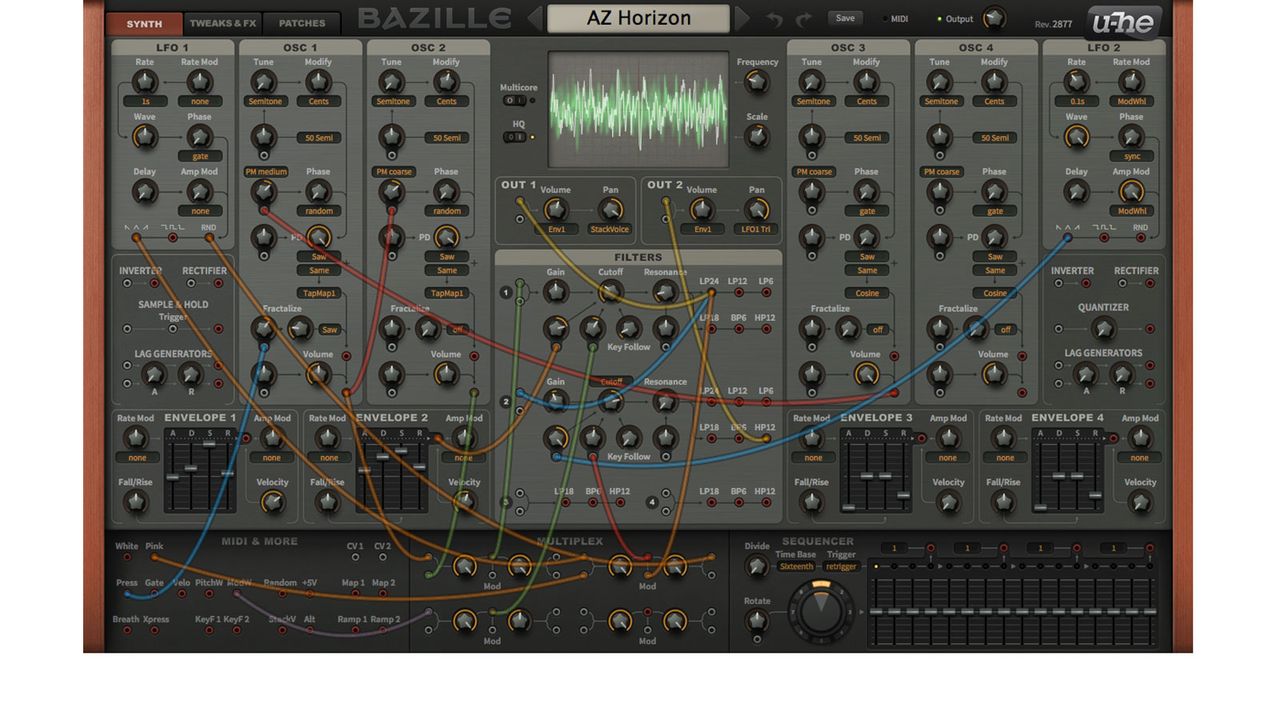Switch to the PATCHES tab
The image size is (1280, 720).
click(302, 23)
